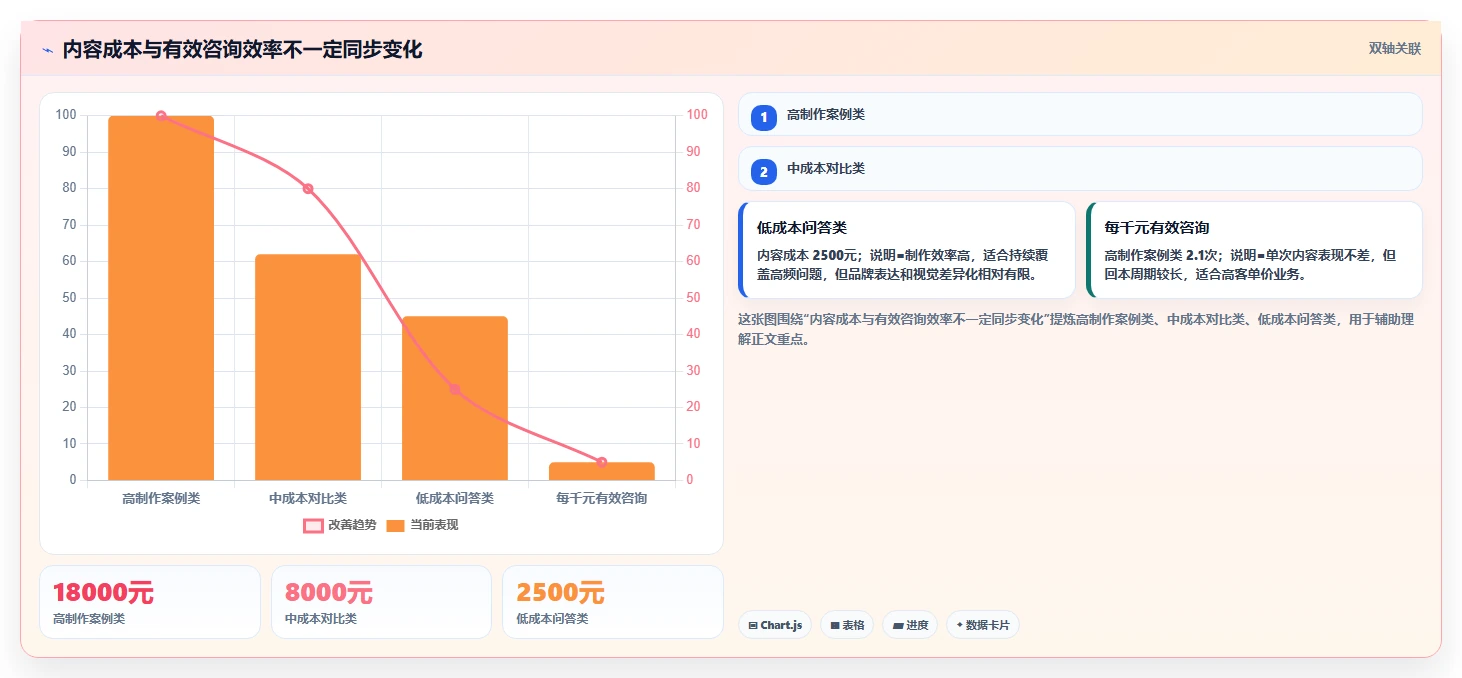Click the 18000元 stat card

[150, 602]
